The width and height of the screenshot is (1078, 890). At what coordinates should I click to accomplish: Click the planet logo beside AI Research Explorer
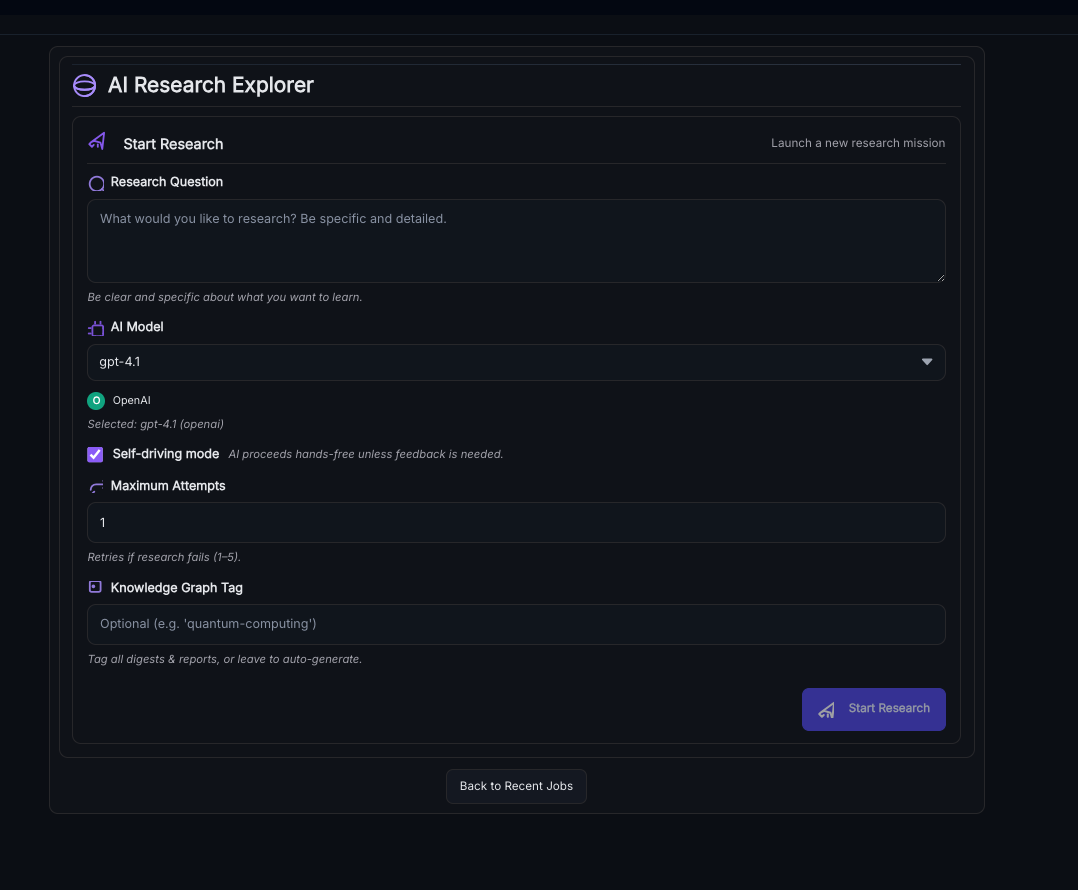click(85, 86)
